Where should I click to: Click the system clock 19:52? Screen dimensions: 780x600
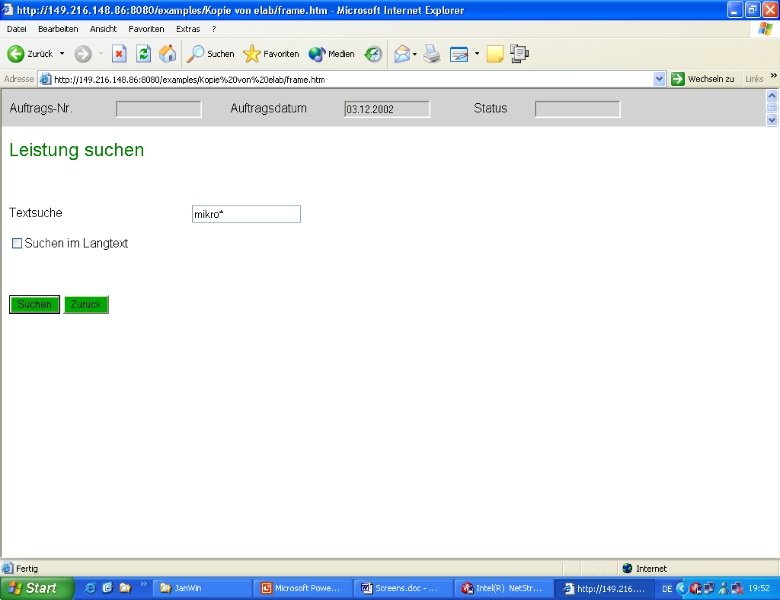coord(759,588)
